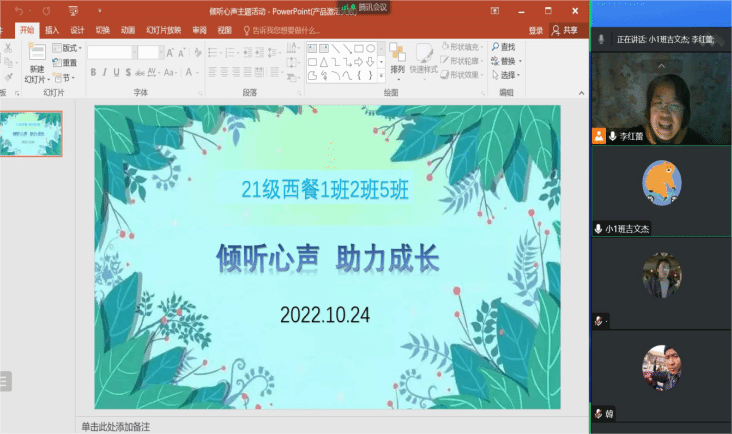
Task: Toggle Italic formatting
Action: (105, 72)
